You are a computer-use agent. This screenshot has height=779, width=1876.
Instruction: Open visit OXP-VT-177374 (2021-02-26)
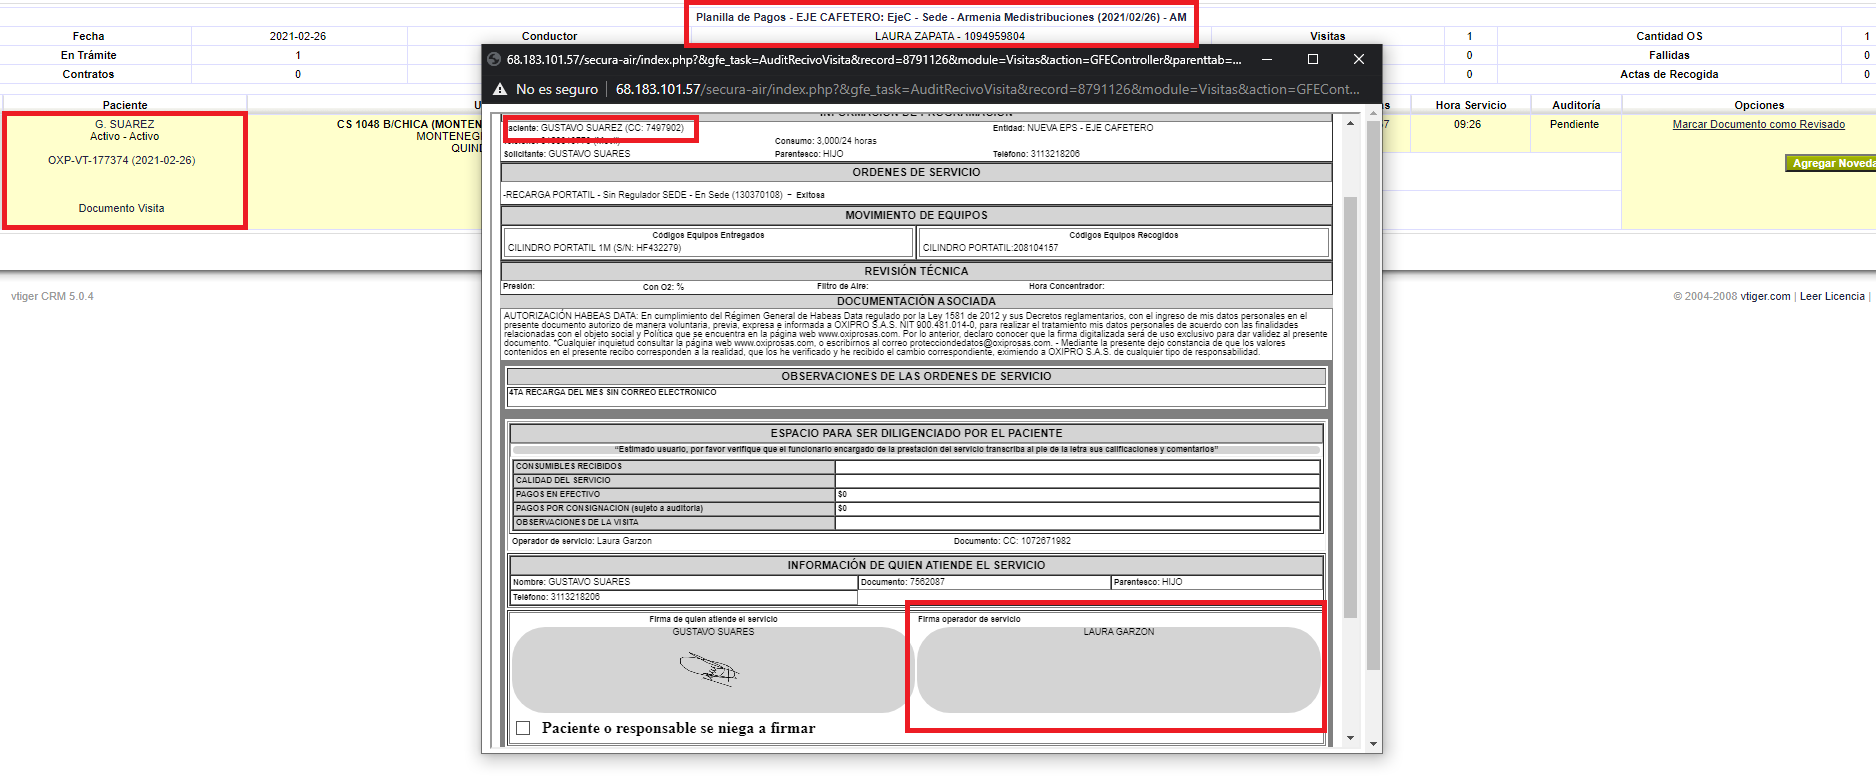(x=122, y=161)
